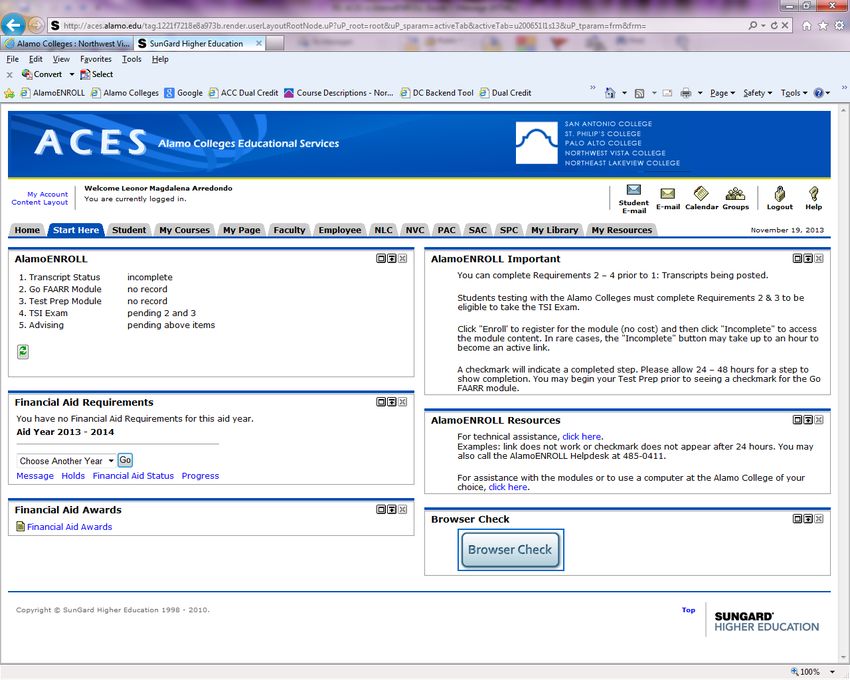Open the File menu
Viewport: 850px width, 680px height.
[x=12, y=59]
